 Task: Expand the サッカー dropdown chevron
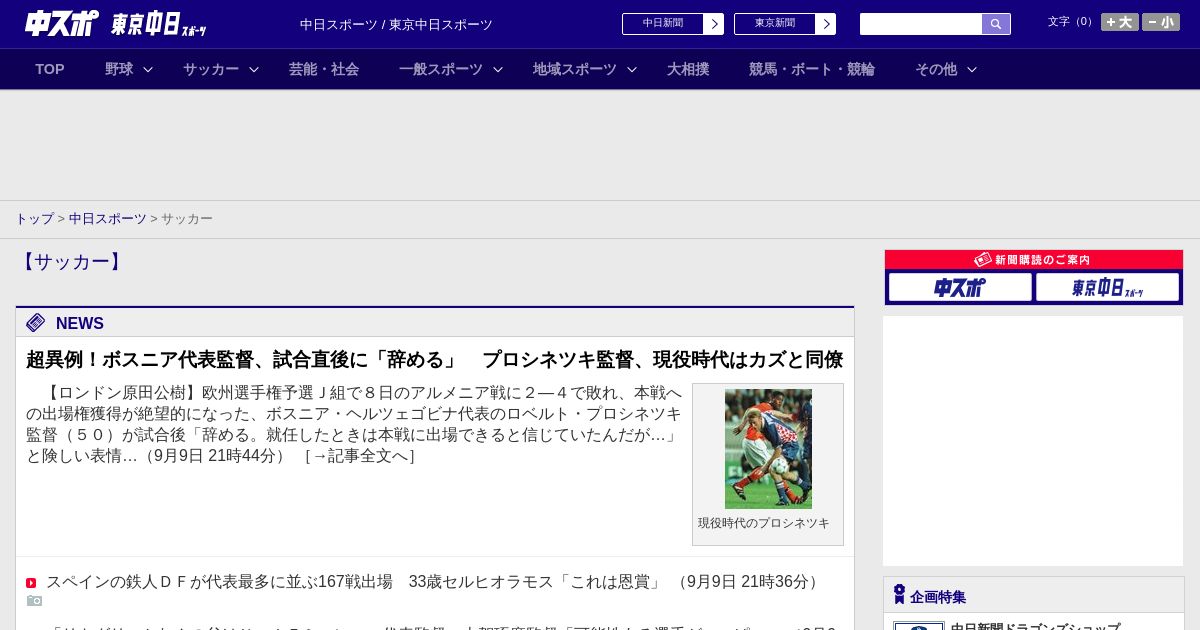point(254,69)
